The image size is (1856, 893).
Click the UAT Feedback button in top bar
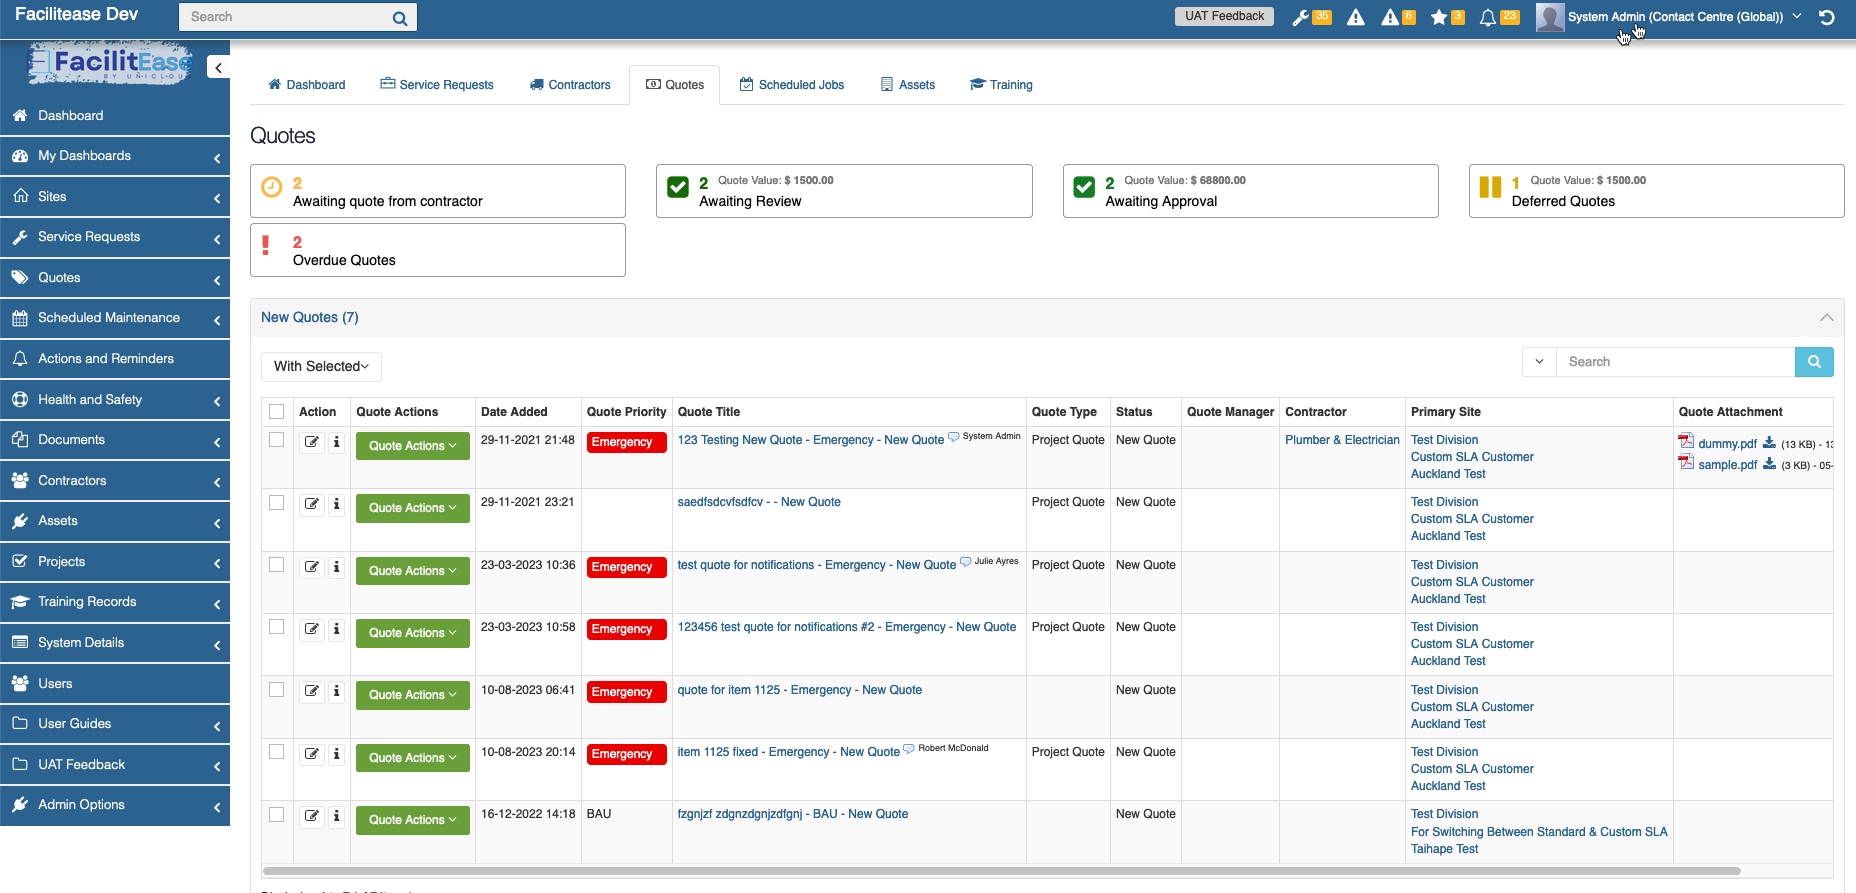pos(1224,16)
